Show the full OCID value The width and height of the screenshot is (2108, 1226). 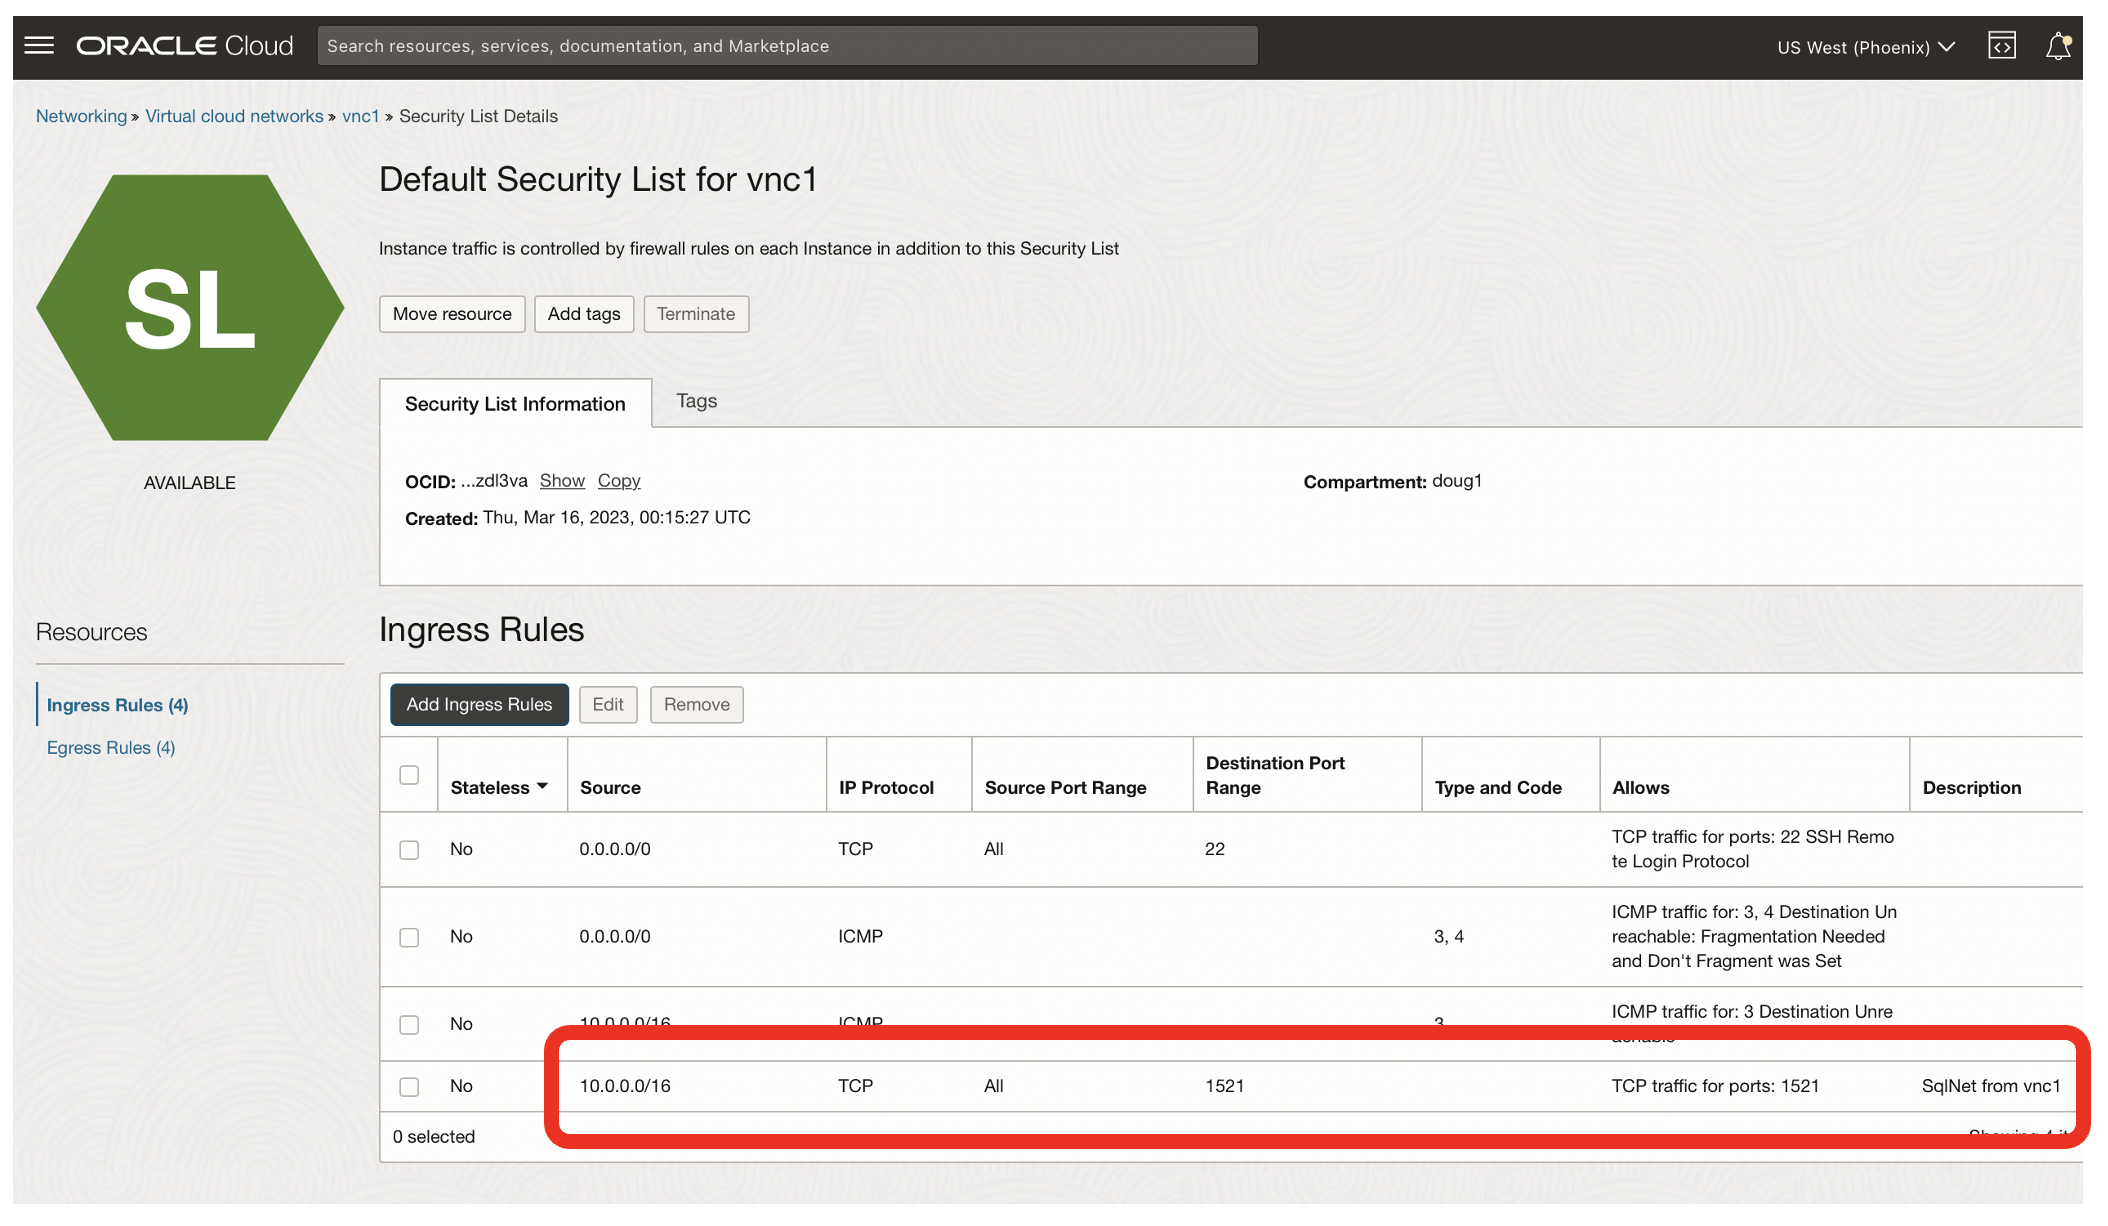tap(562, 481)
